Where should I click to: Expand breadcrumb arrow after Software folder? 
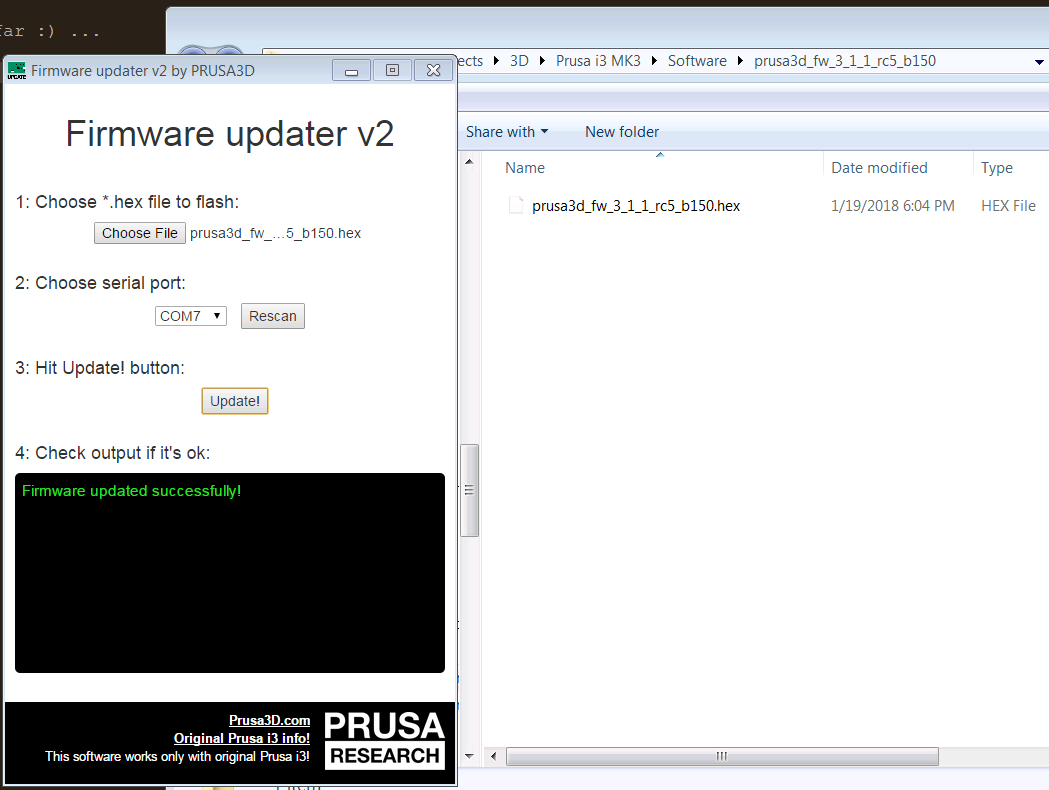click(741, 61)
